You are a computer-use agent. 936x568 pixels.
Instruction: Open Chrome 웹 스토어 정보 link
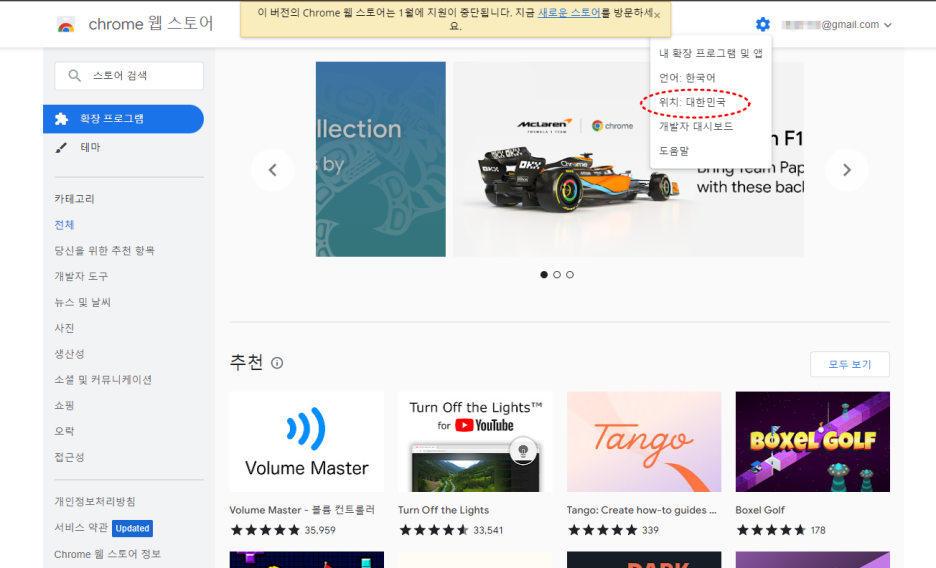click(107, 554)
